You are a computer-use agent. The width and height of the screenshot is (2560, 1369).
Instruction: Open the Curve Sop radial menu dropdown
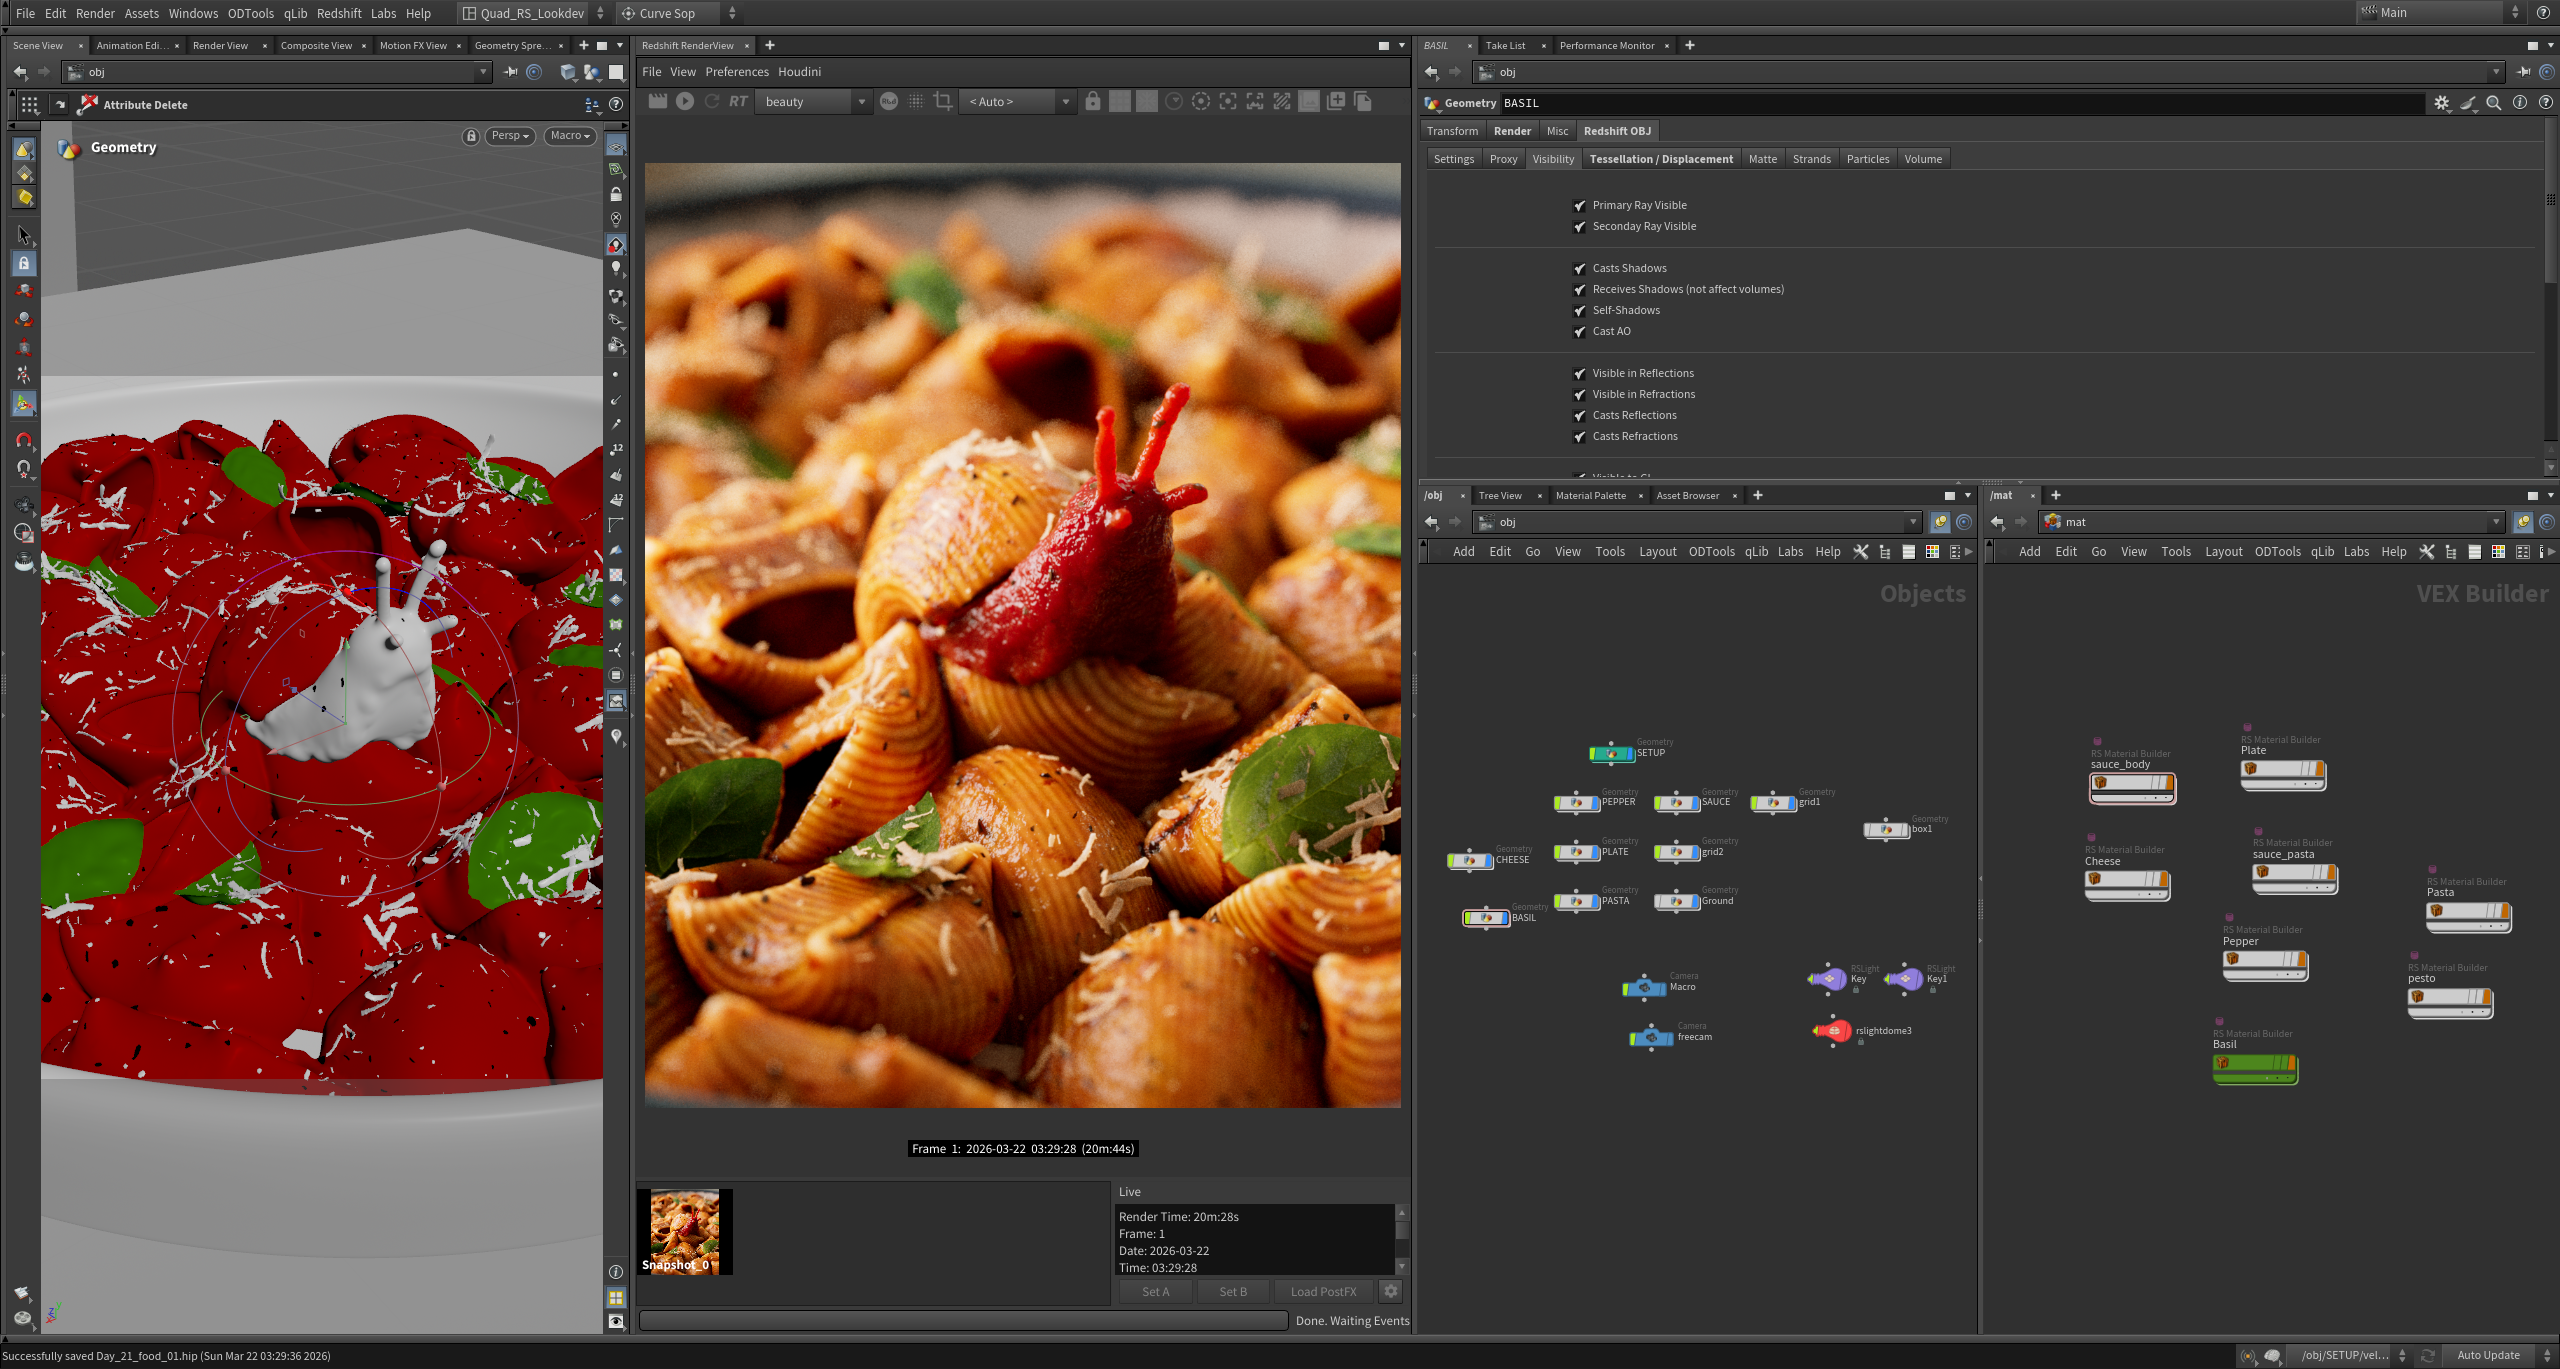coord(679,13)
